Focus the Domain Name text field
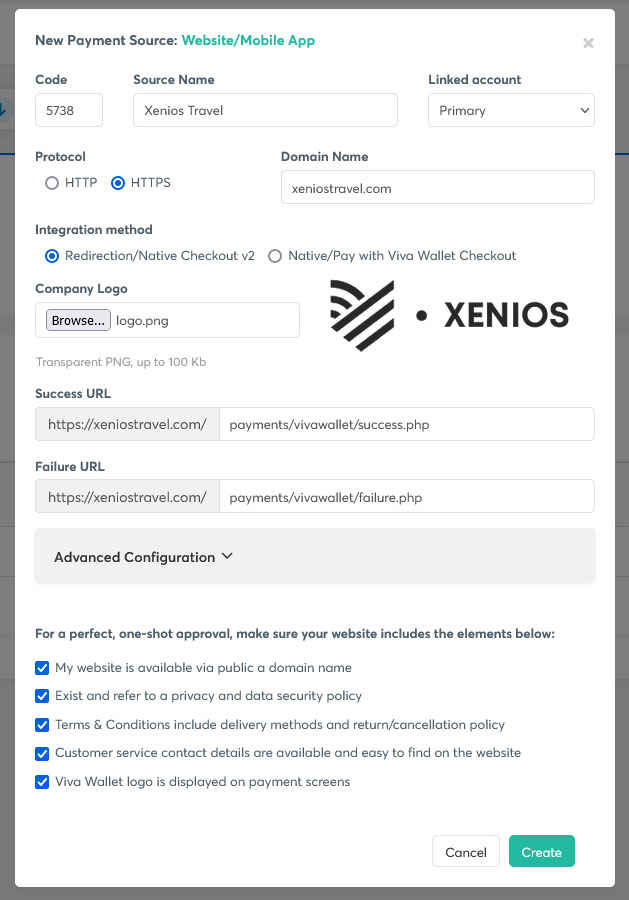629x900 pixels. click(437, 187)
